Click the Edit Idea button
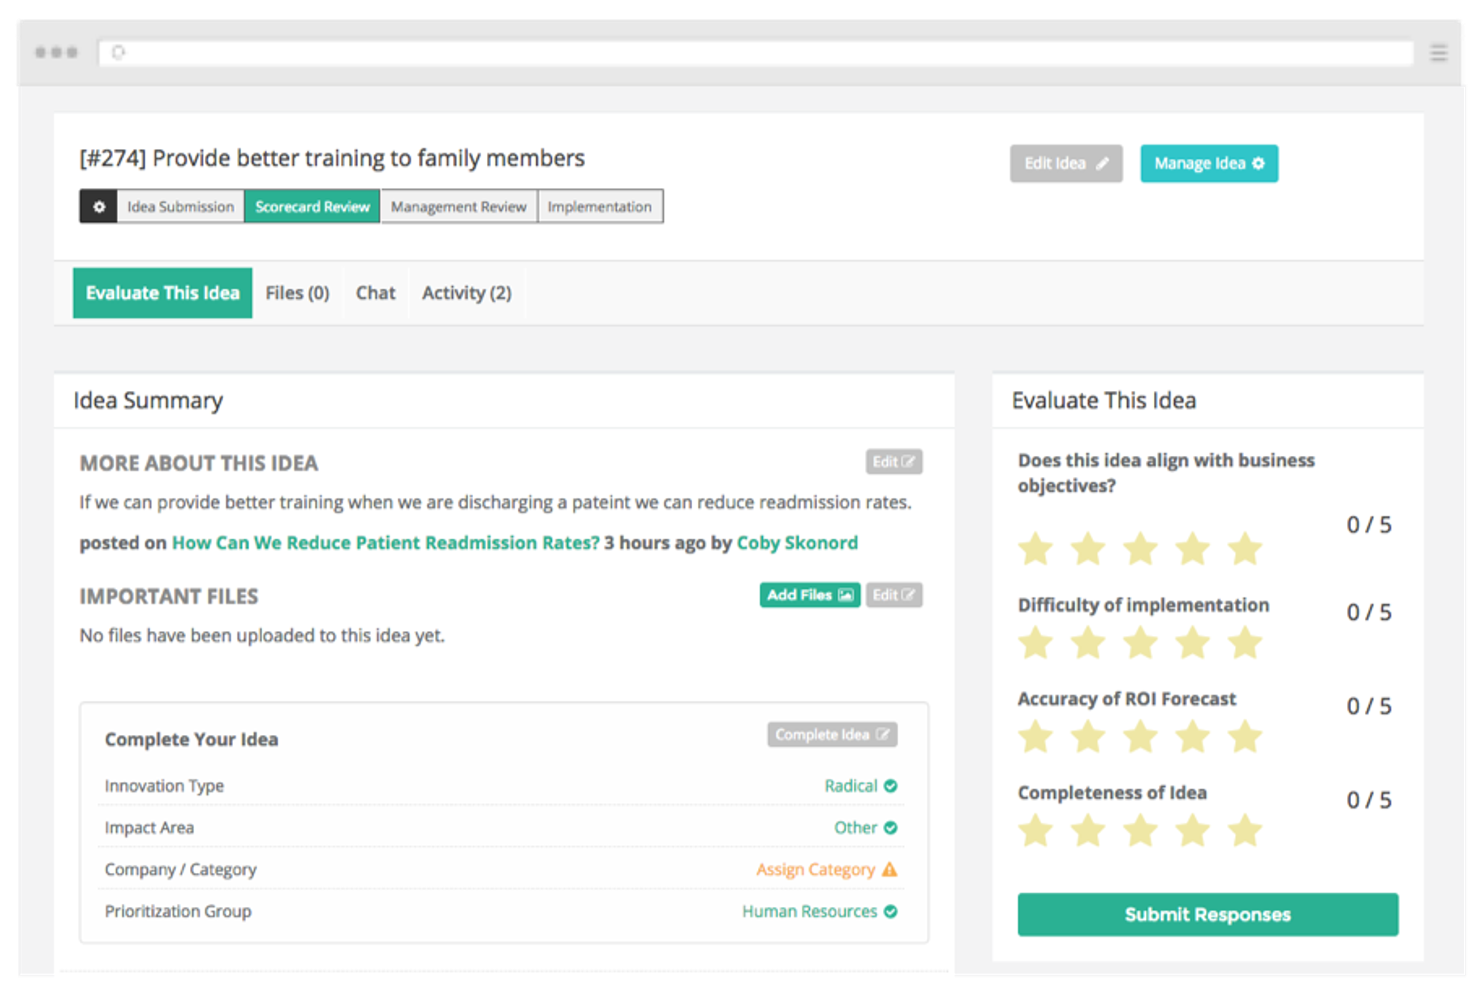The width and height of the screenshot is (1480, 987). coord(1066,164)
